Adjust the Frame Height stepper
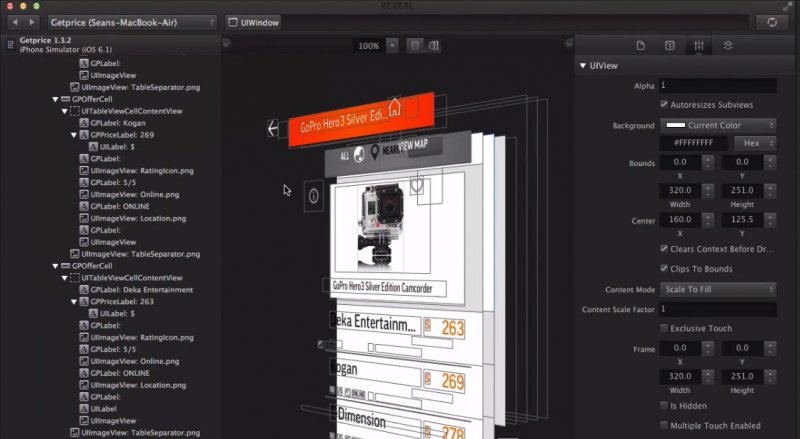Image resolution: width=800 pixels, height=439 pixels. (770, 376)
